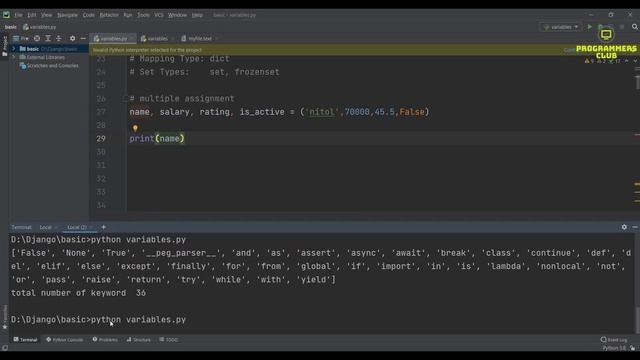Click the variables.py breadcrumb in navigation bar
The width and height of the screenshot is (640, 360).
point(40,27)
